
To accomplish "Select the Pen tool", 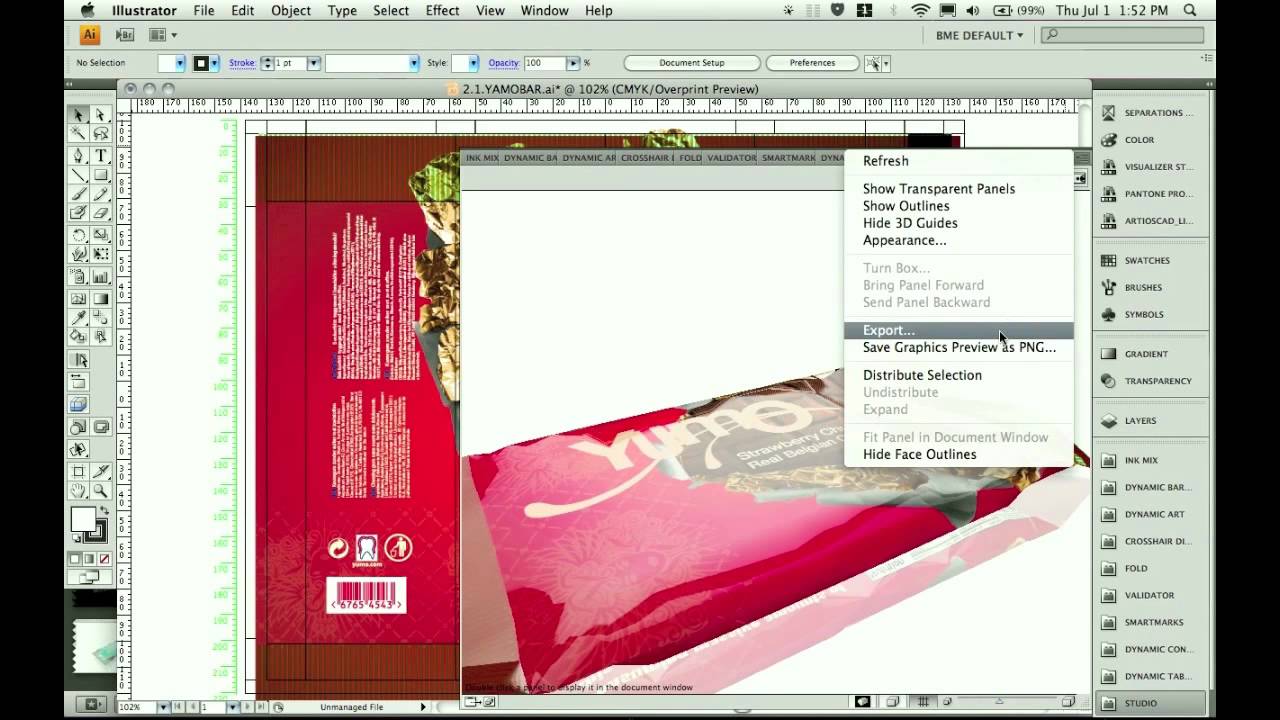I will pyautogui.click(x=78, y=156).
